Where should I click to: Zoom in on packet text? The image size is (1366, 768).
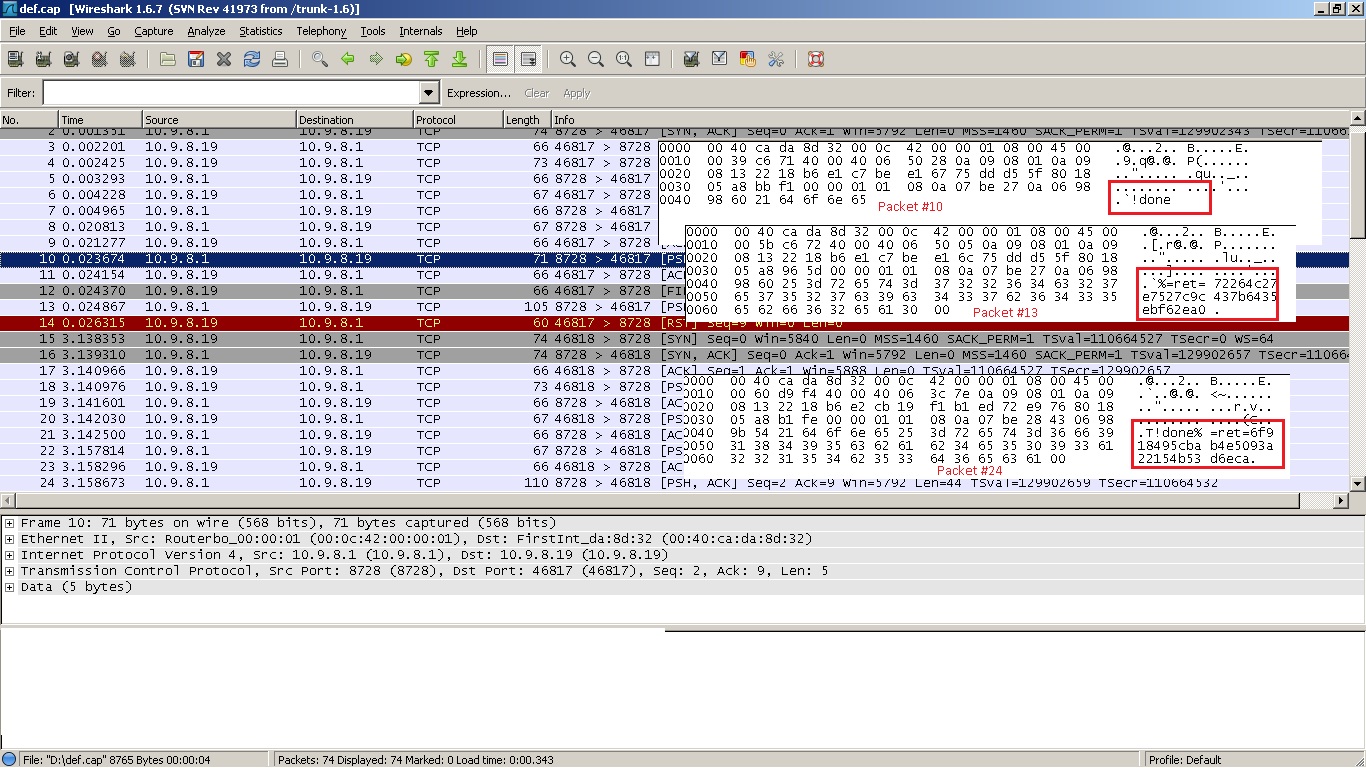point(568,60)
